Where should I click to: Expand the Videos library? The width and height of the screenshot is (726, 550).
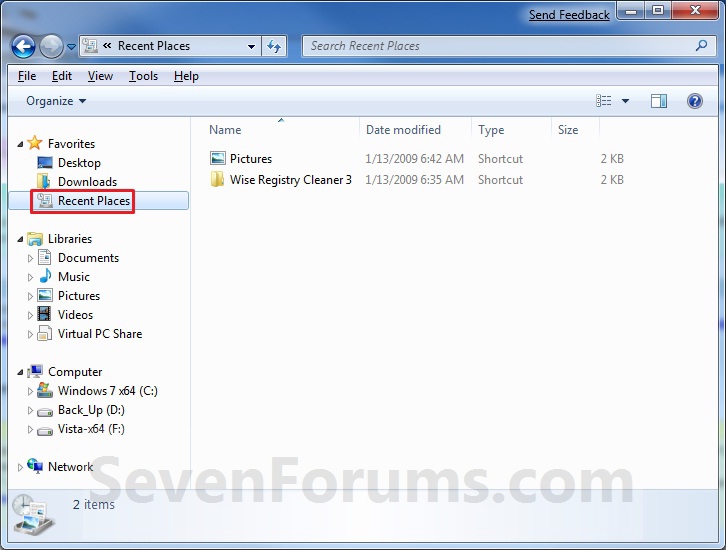click(30, 315)
